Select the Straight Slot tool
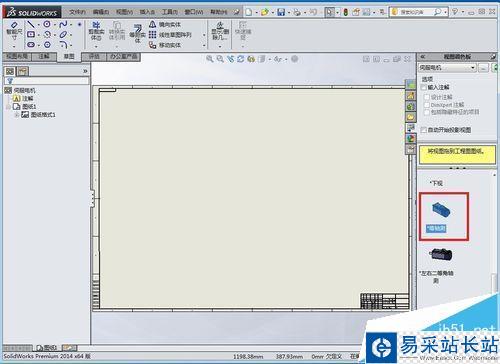This screenshot has height=364, width=500. click(x=31, y=44)
